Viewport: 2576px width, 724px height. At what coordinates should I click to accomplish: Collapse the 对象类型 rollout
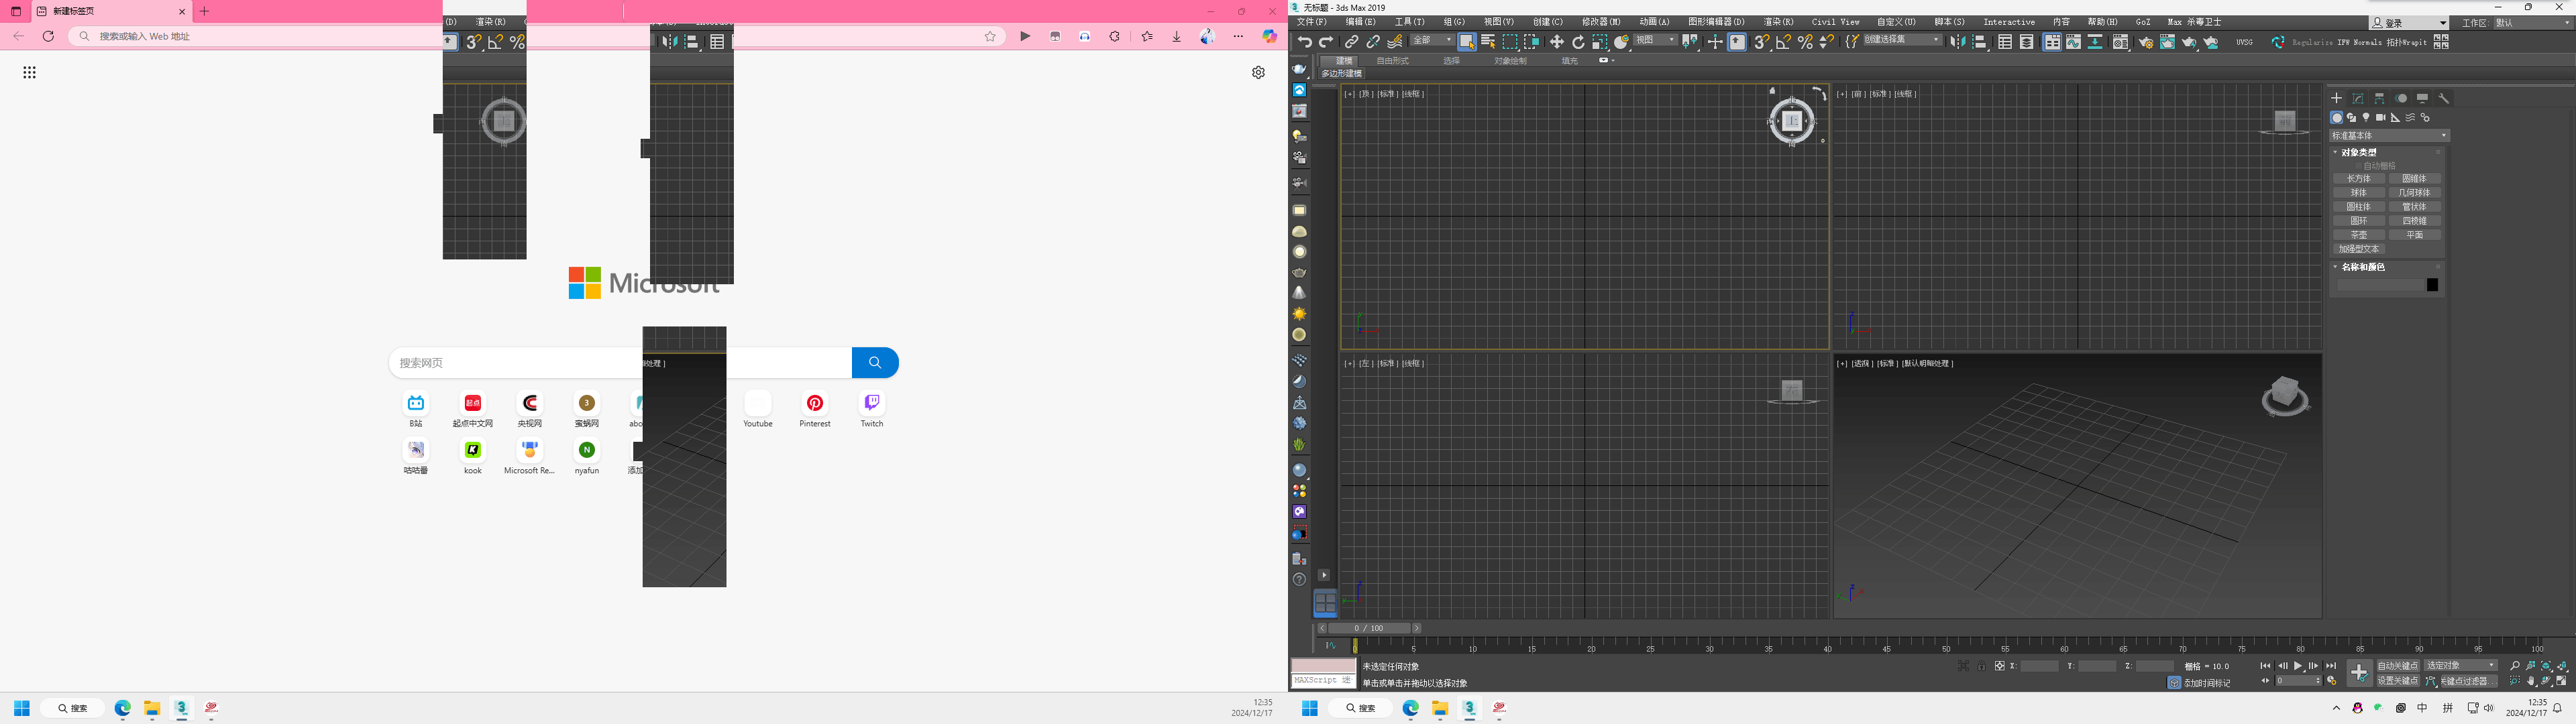pyautogui.click(x=2360, y=152)
